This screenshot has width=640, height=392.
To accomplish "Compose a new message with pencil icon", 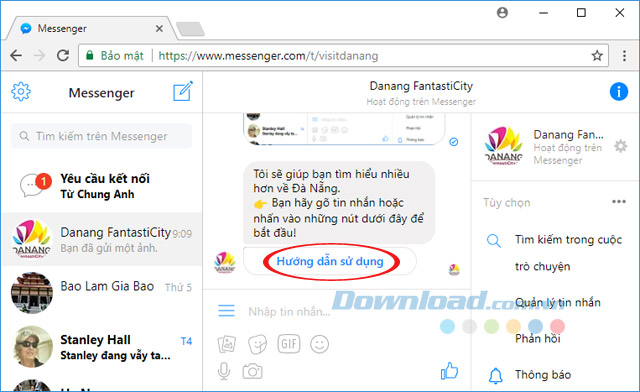I will click(182, 91).
